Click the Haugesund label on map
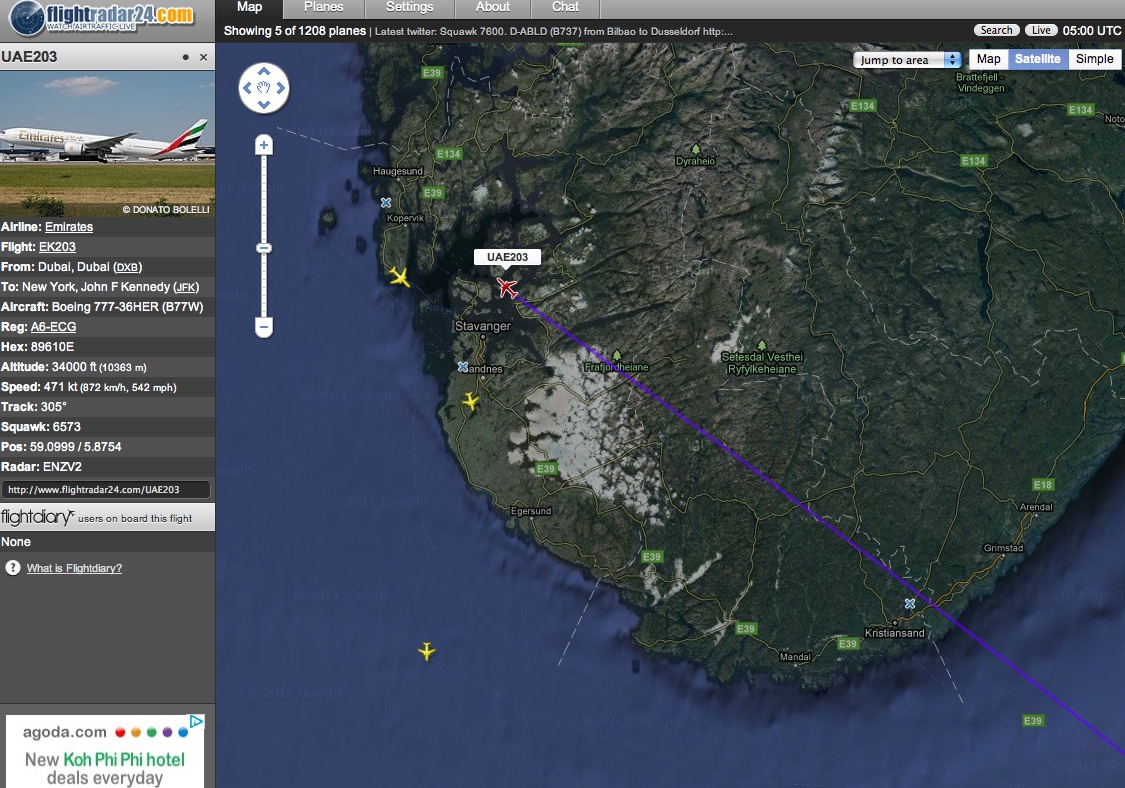The image size is (1125, 788). pyautogui.click(x=398, y=171)
